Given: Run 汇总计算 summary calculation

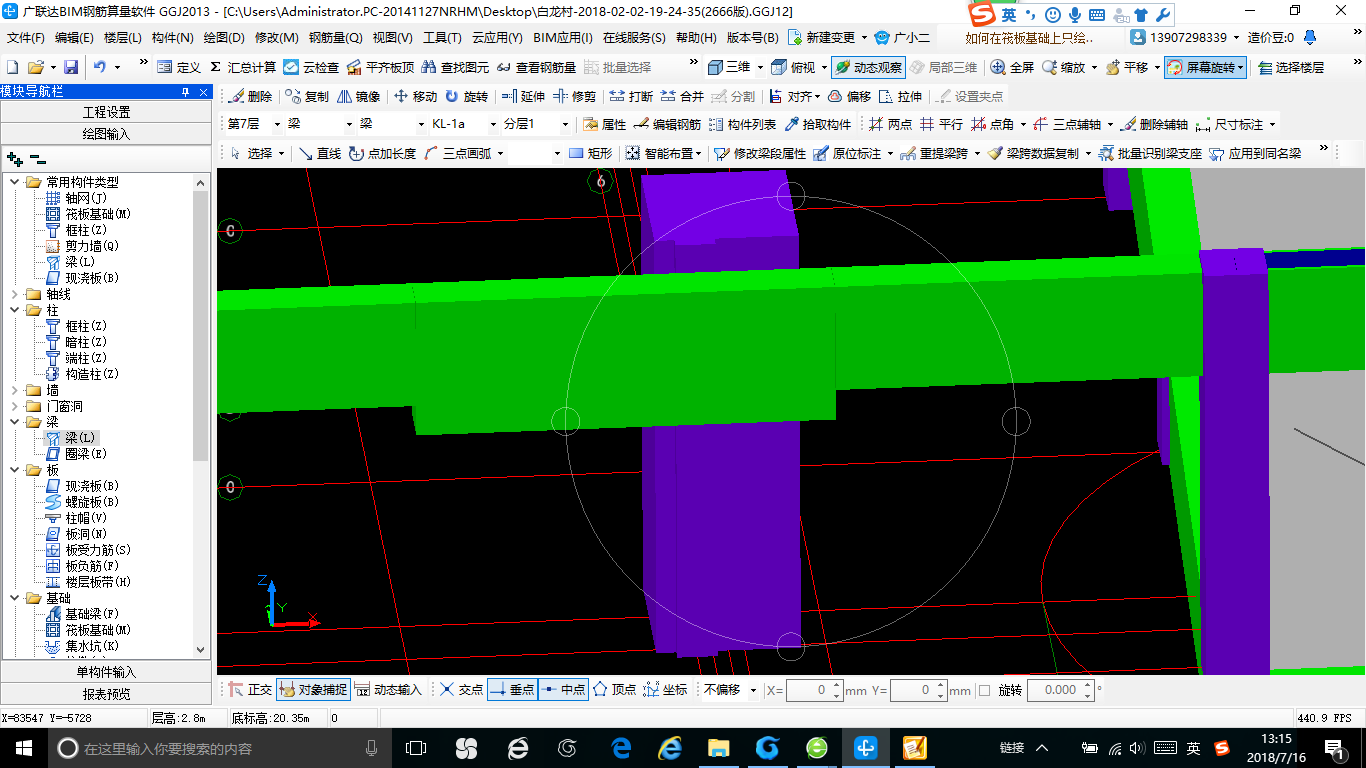Looking at the screenshot, I should [x=242, y=67].
